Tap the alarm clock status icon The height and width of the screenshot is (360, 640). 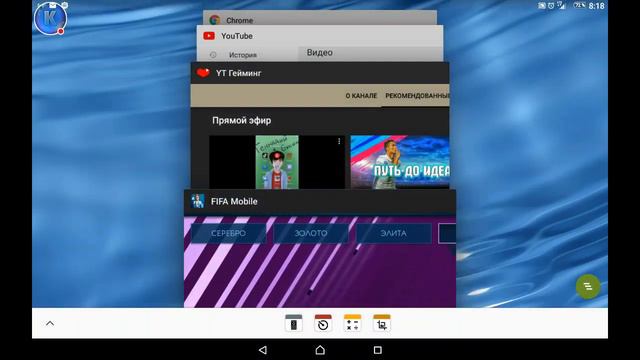[551, 6]
